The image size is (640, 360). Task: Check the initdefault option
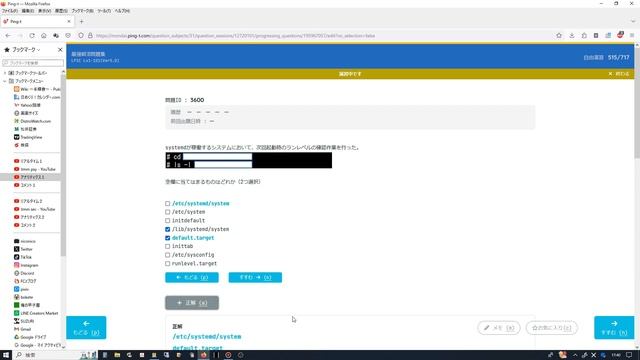coord(167,220)
